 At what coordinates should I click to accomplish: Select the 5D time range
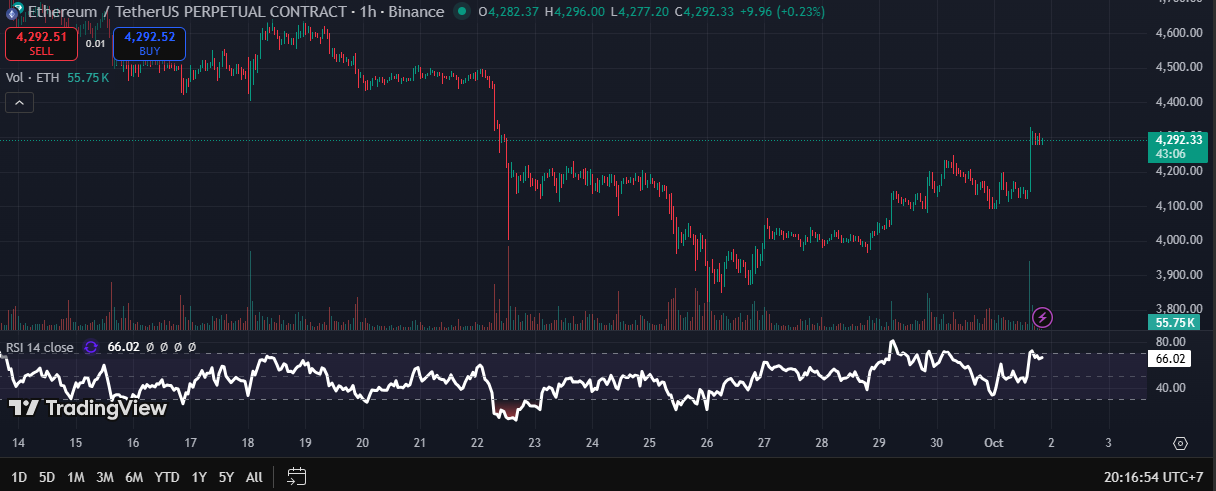tap(47, 477)
